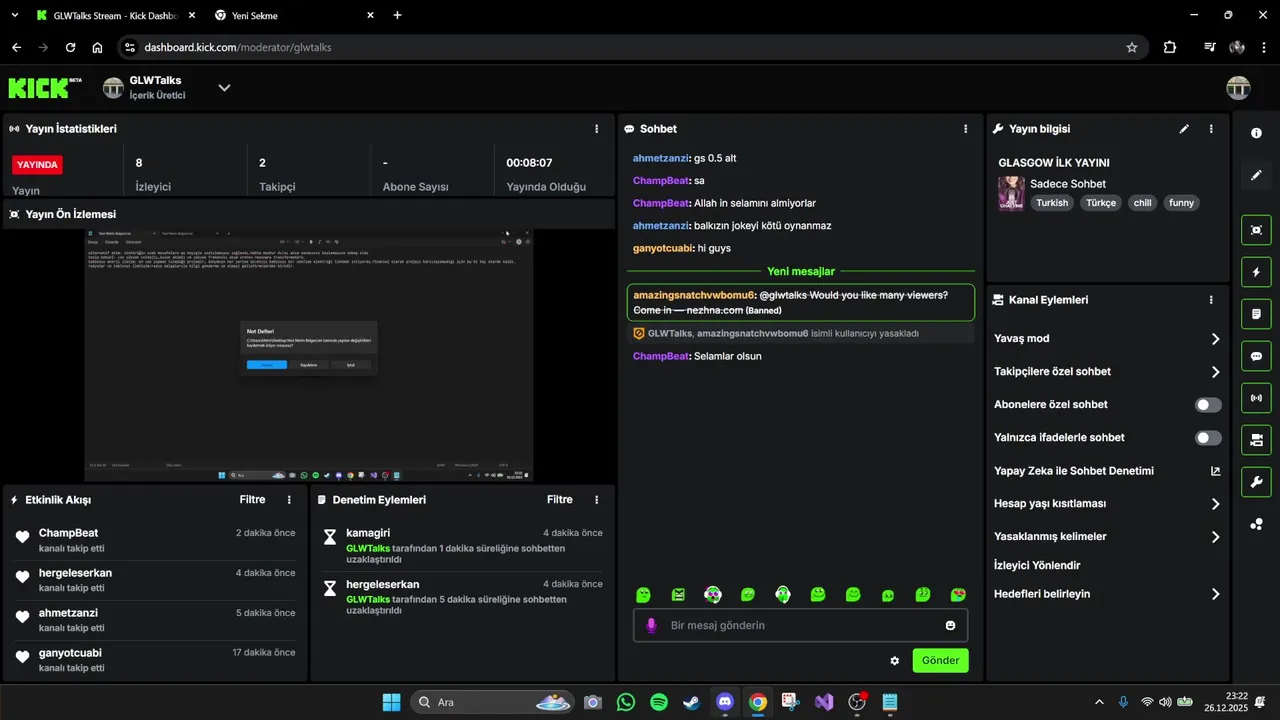The width and height of the screenshot is (1280, 720).
Task: Open Filtre in Denetim Eylemleri panel
Action: click(x=560, y=499)
